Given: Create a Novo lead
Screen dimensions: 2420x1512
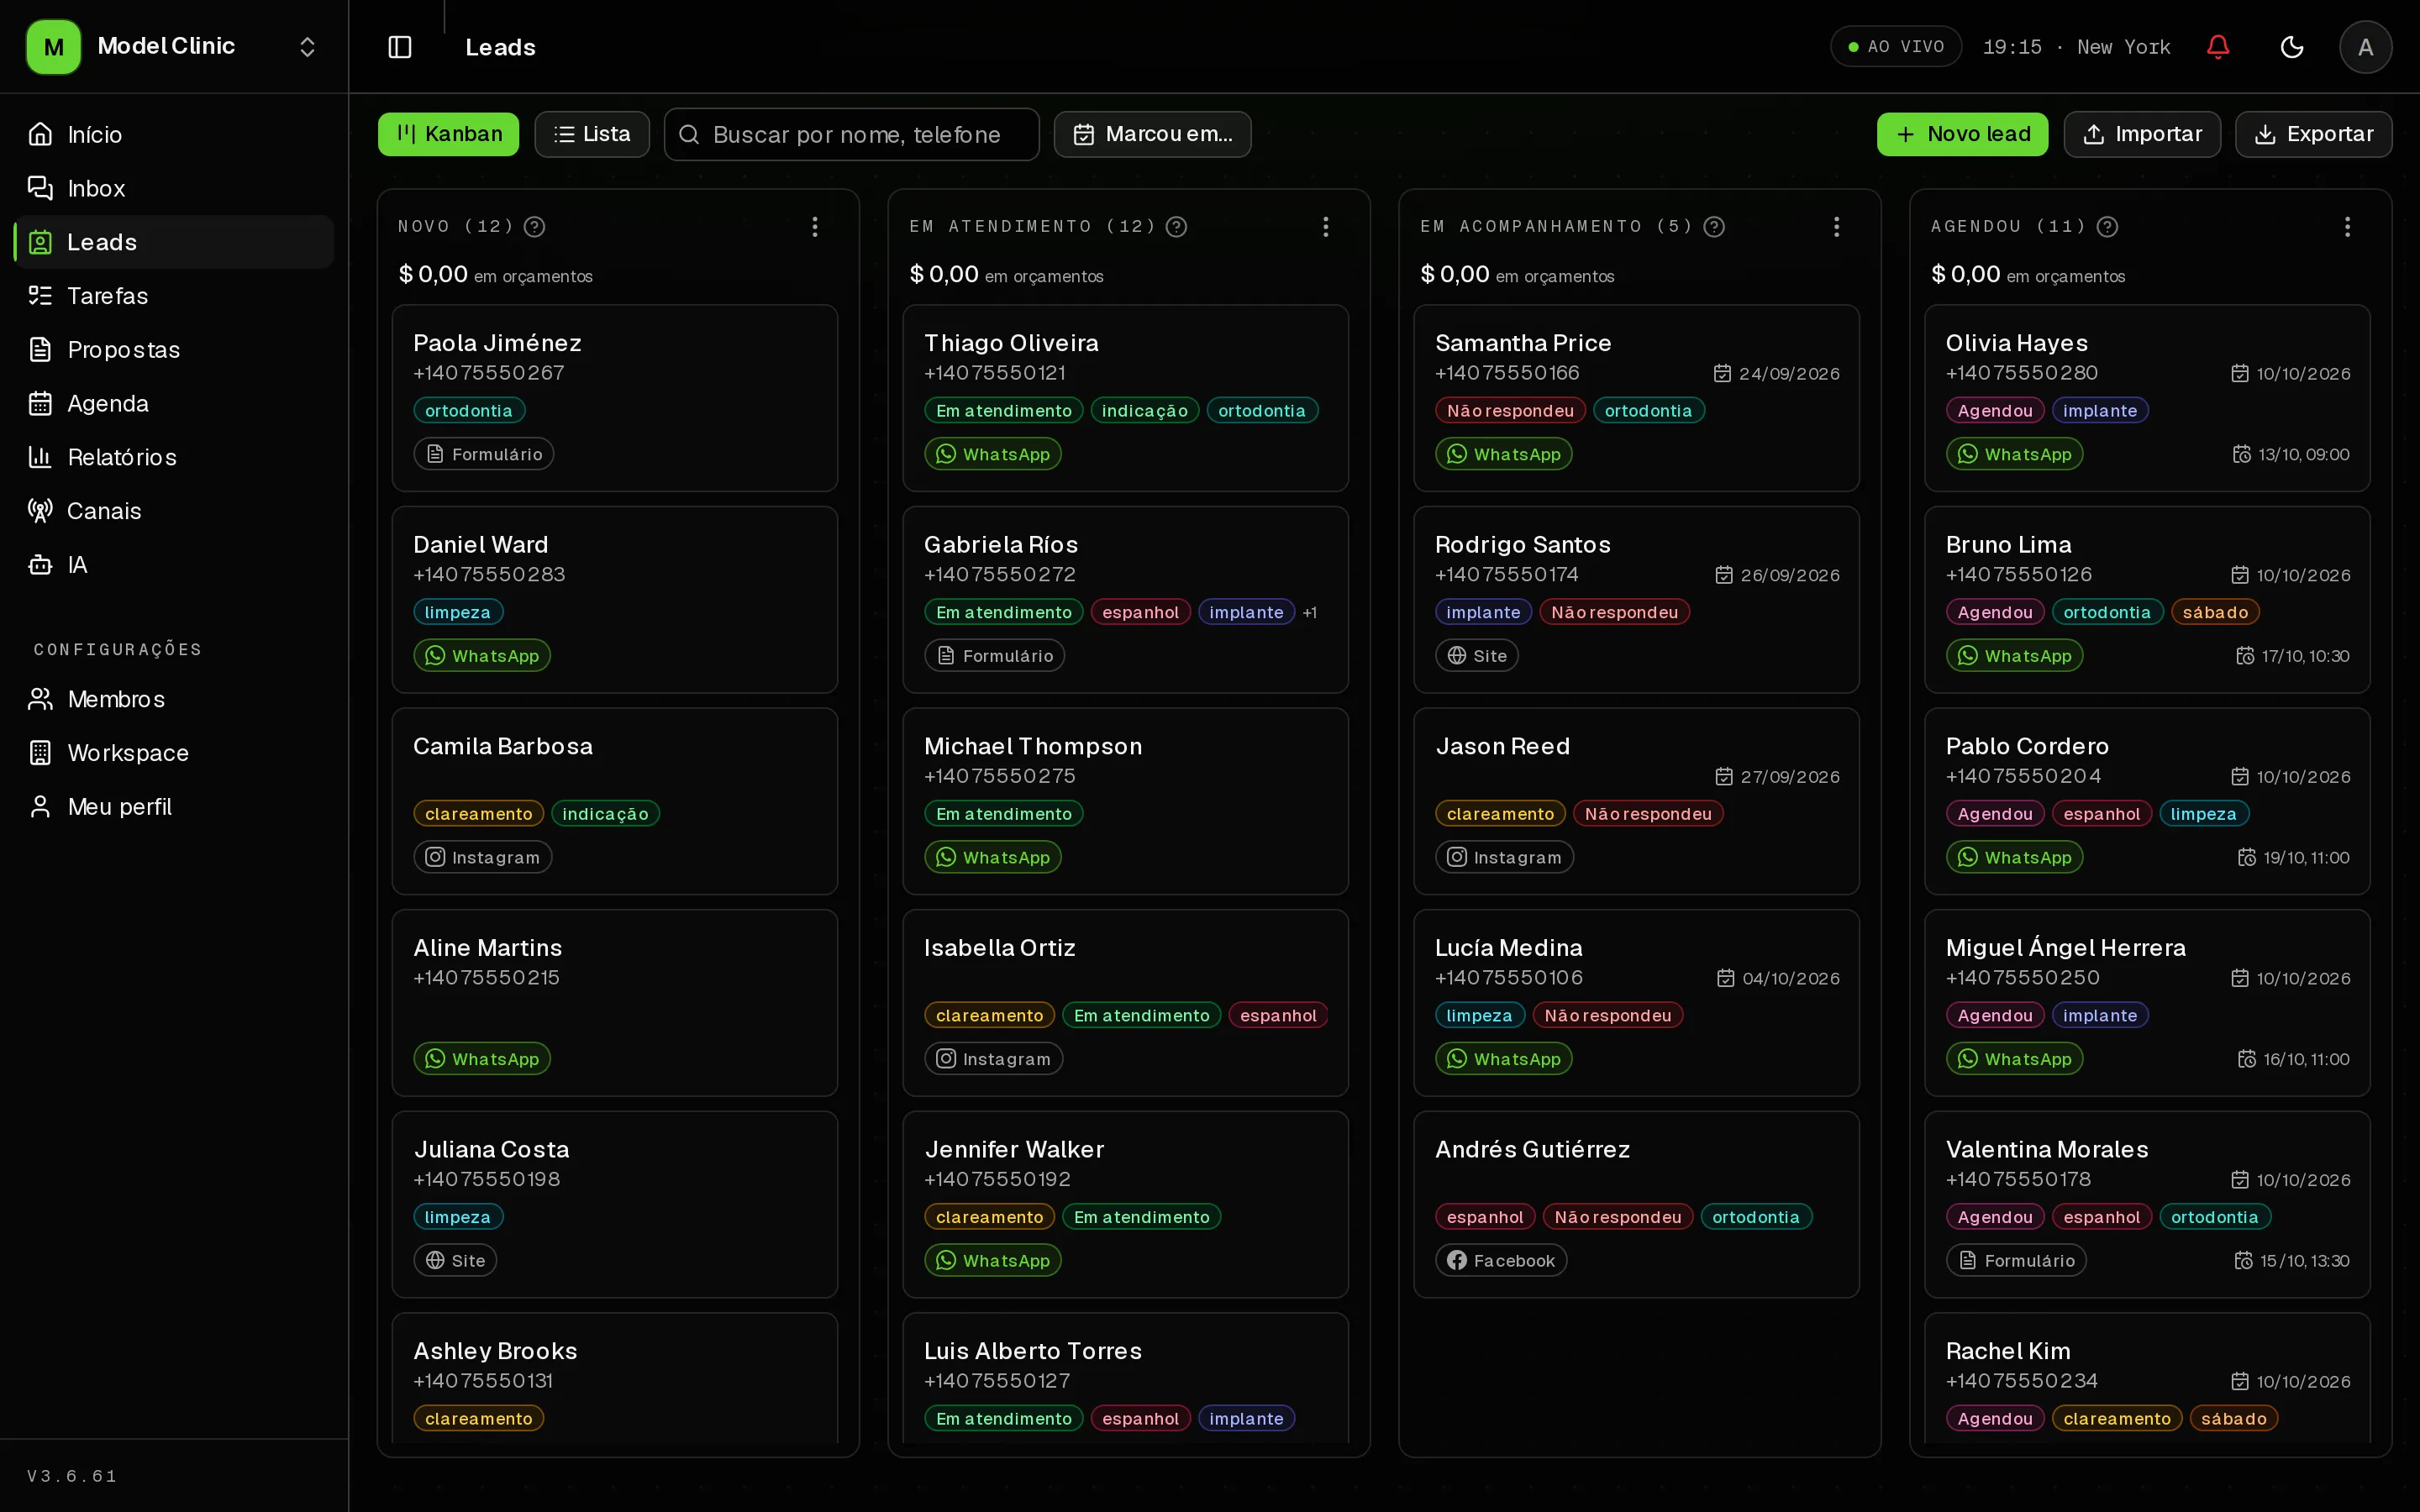Looking at the screenshot, I should point(1962,134).
